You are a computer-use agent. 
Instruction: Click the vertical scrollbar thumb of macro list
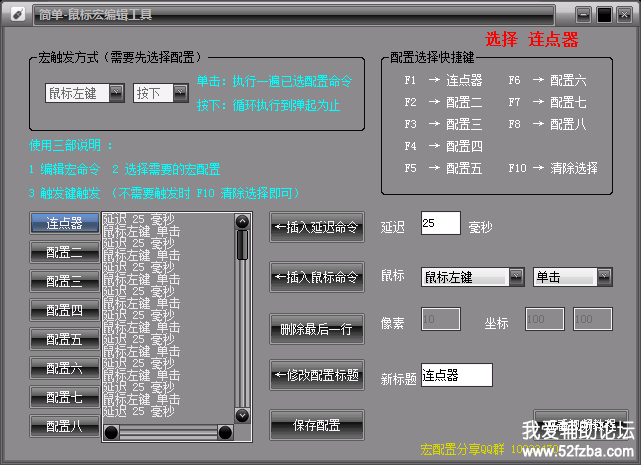coord(242,245)
